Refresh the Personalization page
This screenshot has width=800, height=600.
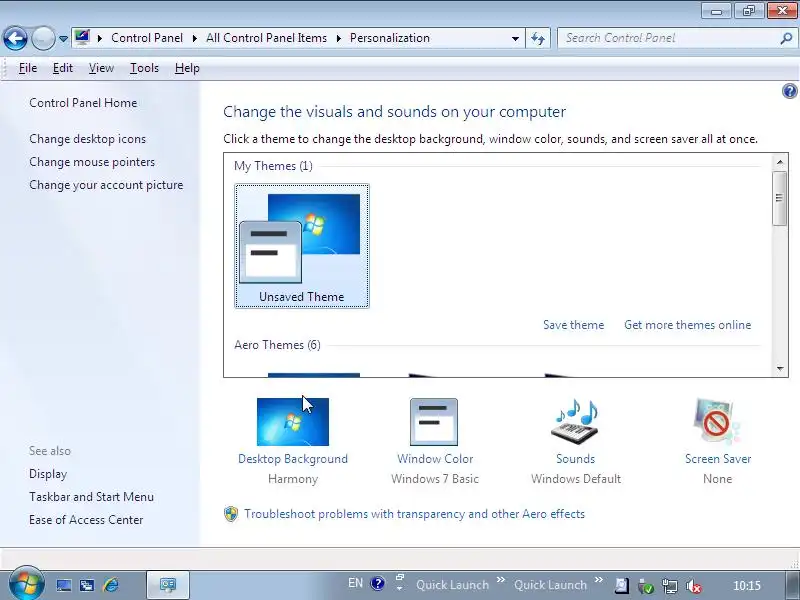(x=538, y=38)
